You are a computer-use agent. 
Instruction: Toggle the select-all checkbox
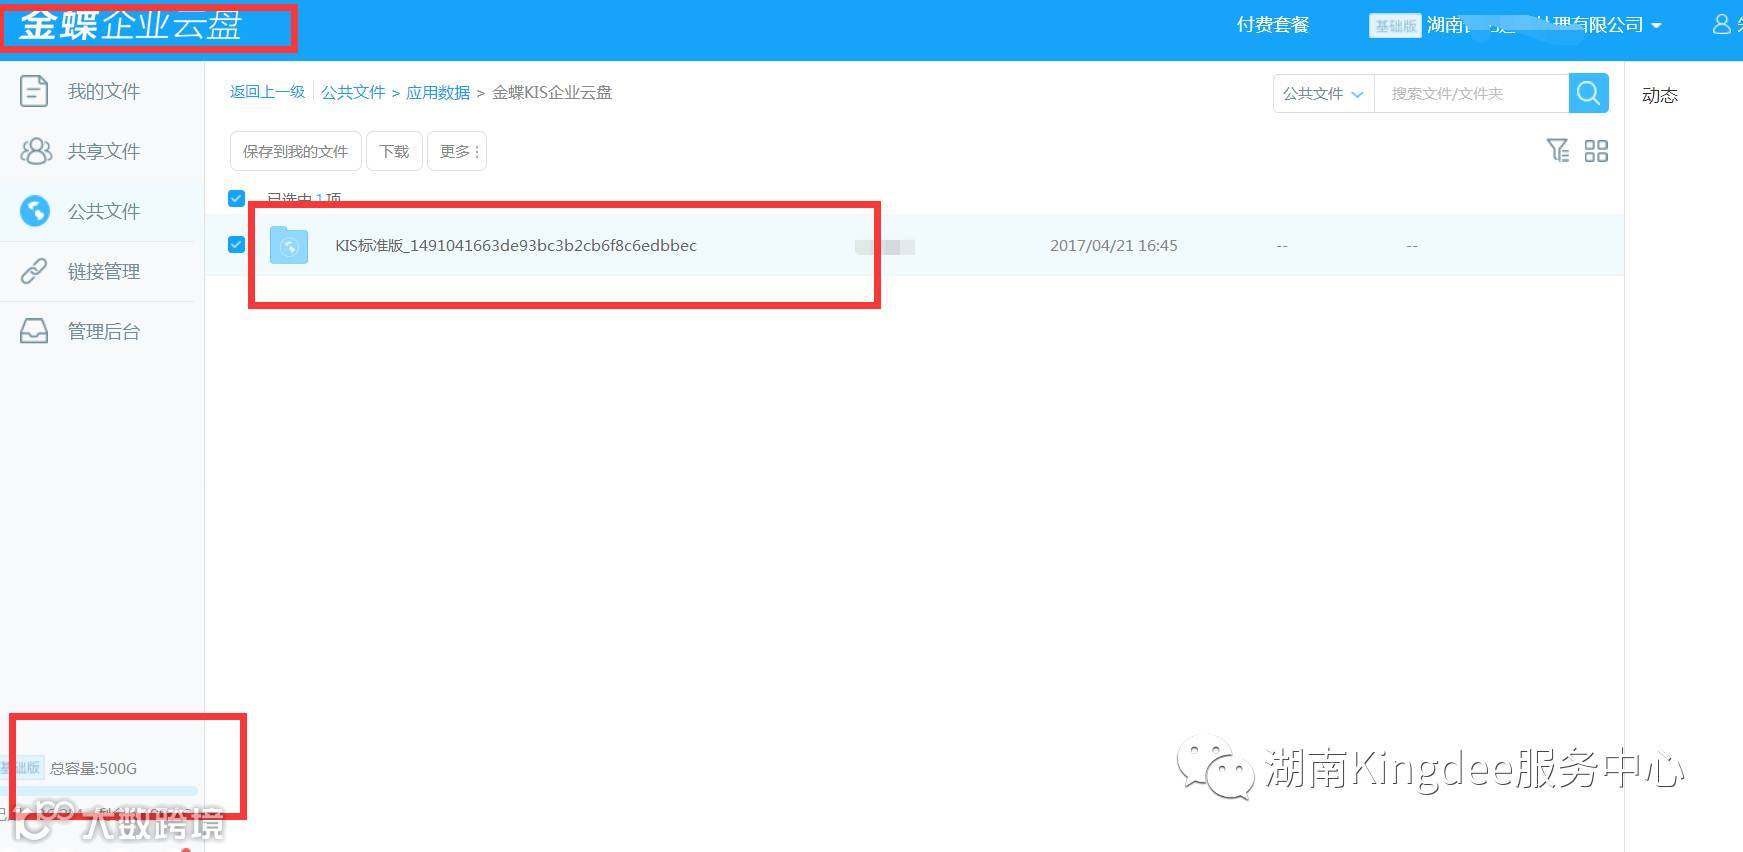[x=237, y=198]
